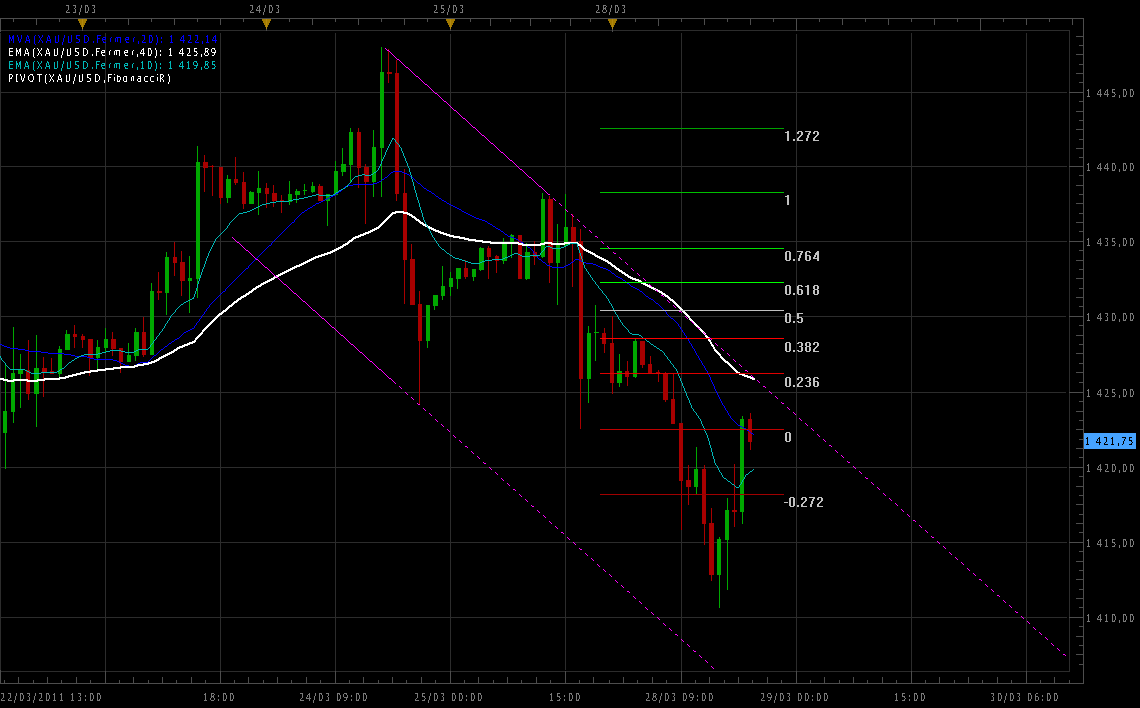Click the 0.764 Fibonacci level label
1140x708 pixels.
[x=802, y=257]
